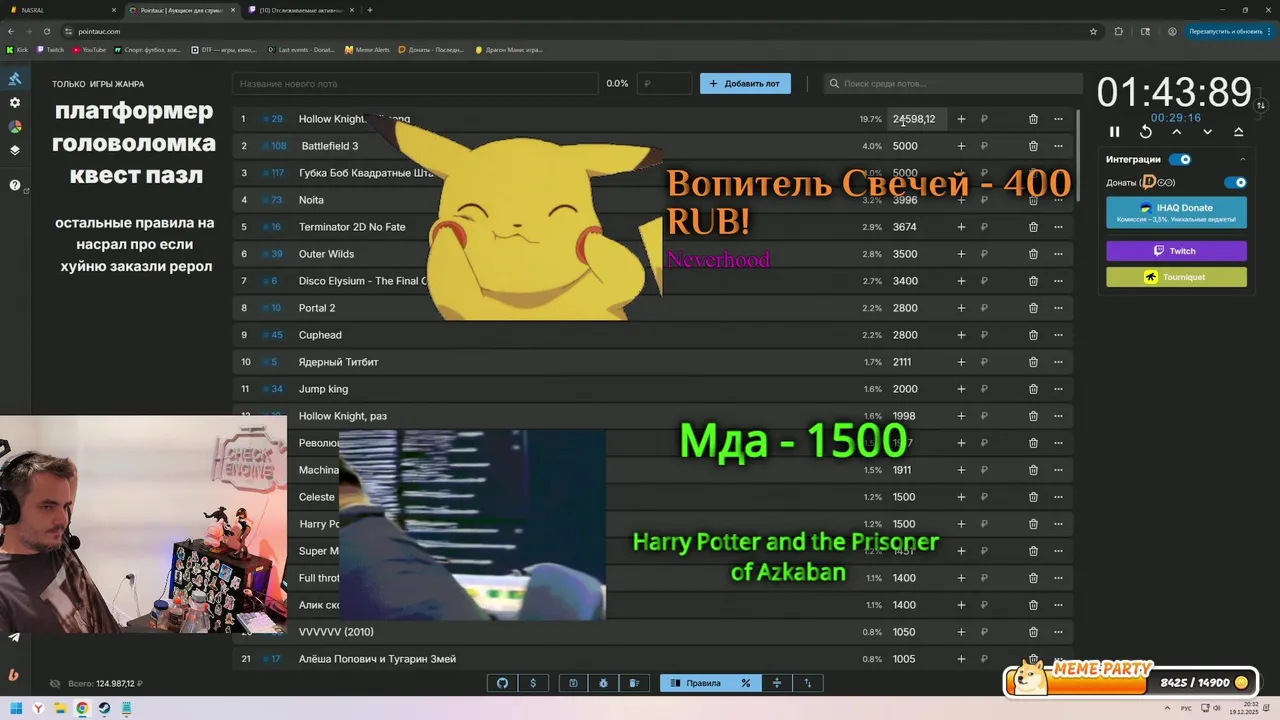The width and height of the screenshot is (1280, 720).
Task: Switch to the NASRAL browser tab
Action: [x=62, y=10]
